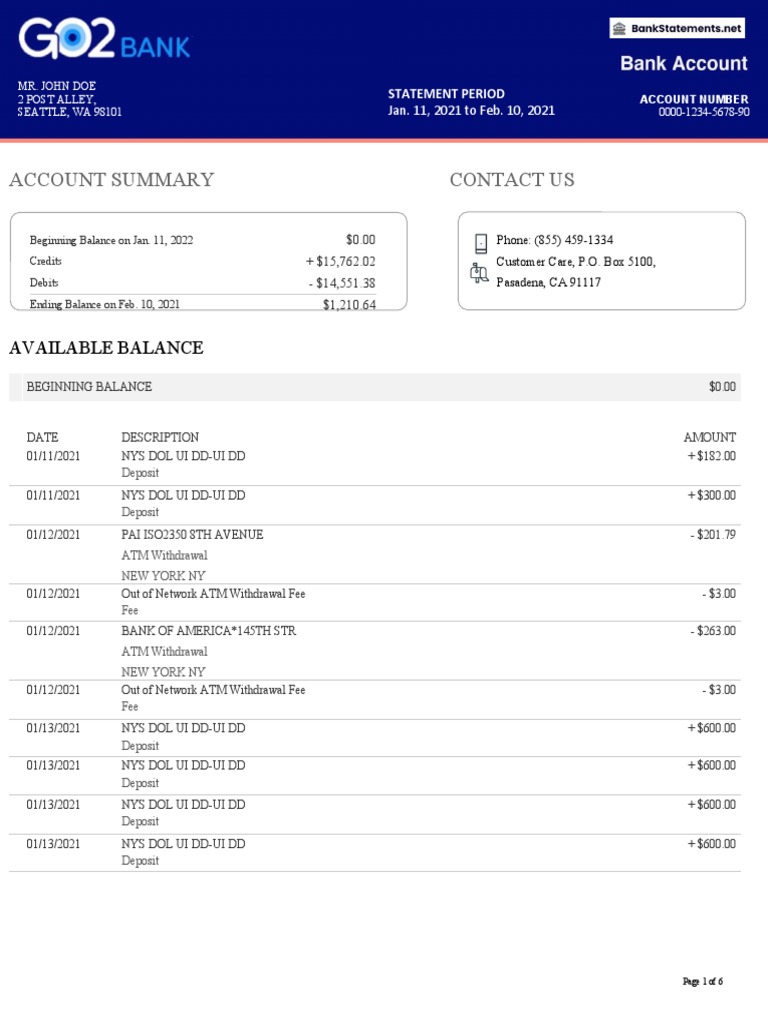Click the DATE column header
Viewport: 768px width, 1024px height.
pyautogui.click(x=42, y=437)
